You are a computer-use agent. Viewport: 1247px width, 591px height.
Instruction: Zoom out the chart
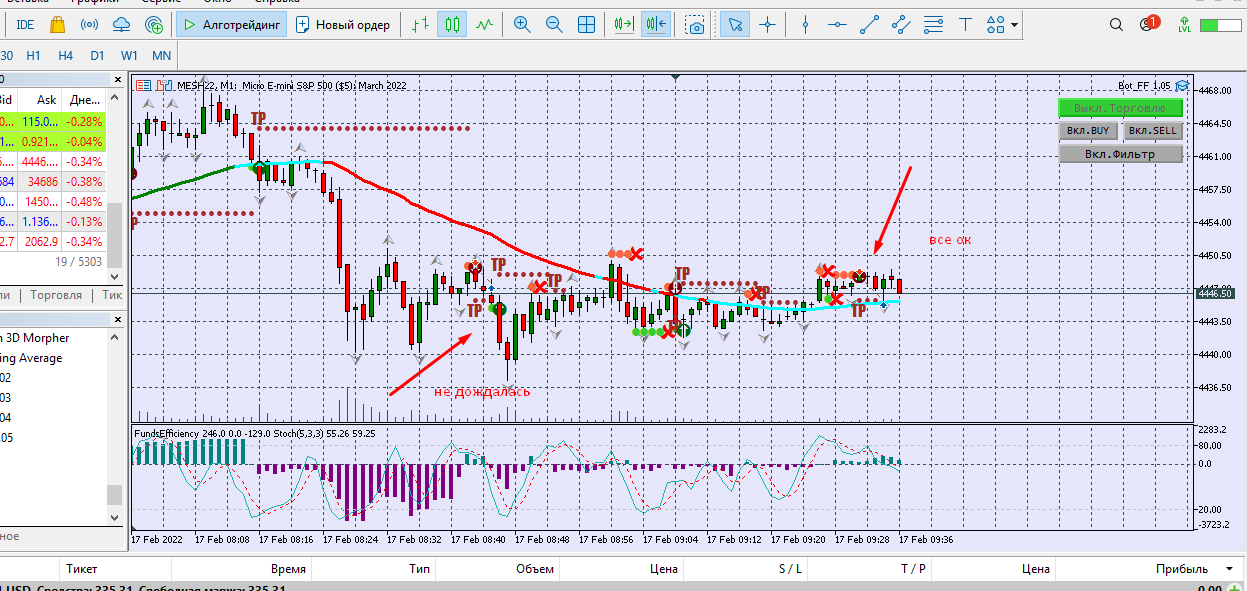click(x=554, y=24)
